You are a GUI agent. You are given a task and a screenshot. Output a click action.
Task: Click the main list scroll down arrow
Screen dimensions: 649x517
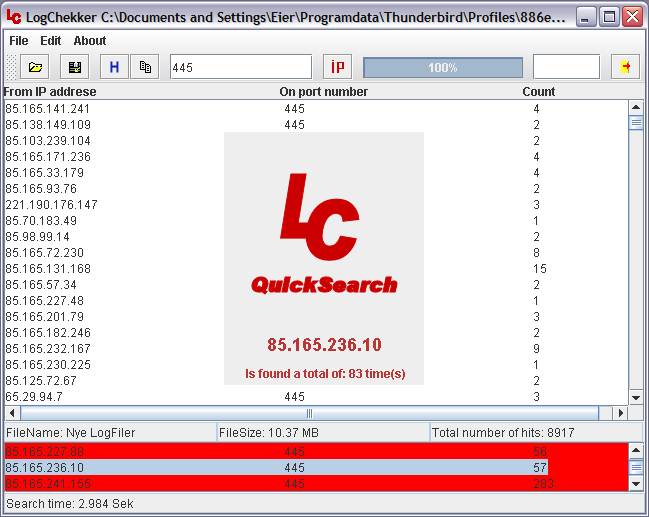636,398
